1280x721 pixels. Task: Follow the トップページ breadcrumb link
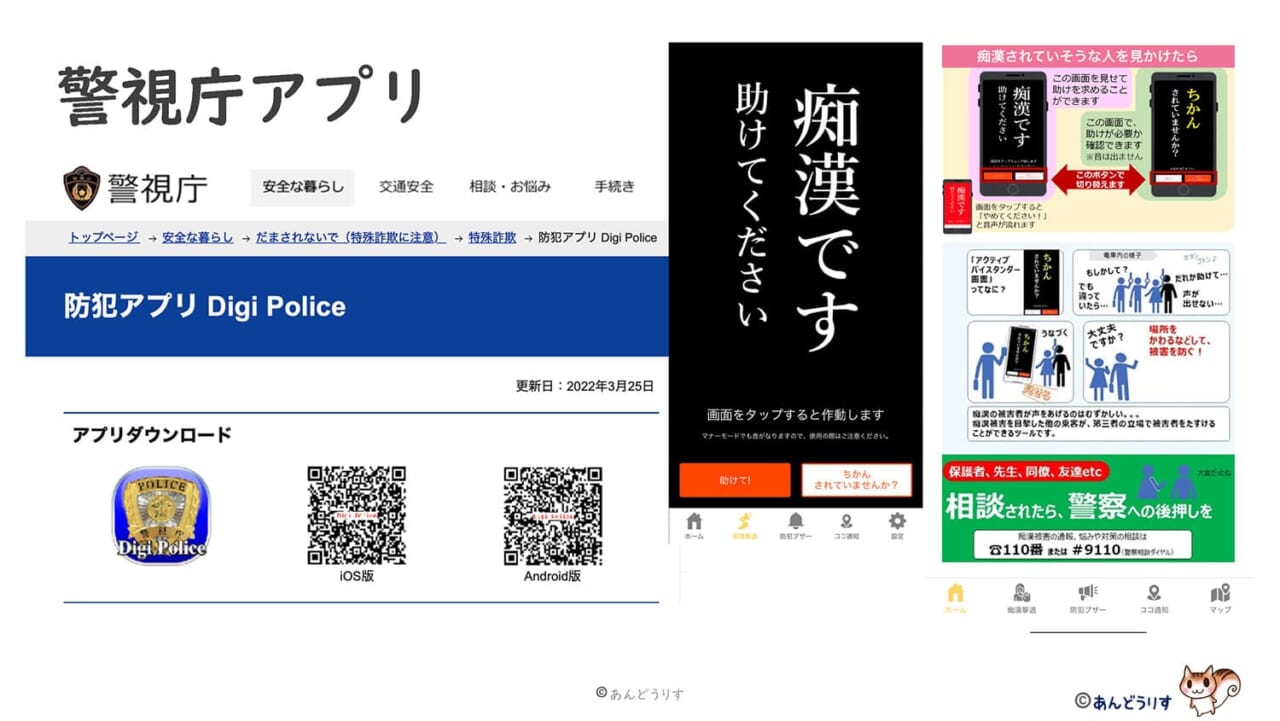(103, 238)
